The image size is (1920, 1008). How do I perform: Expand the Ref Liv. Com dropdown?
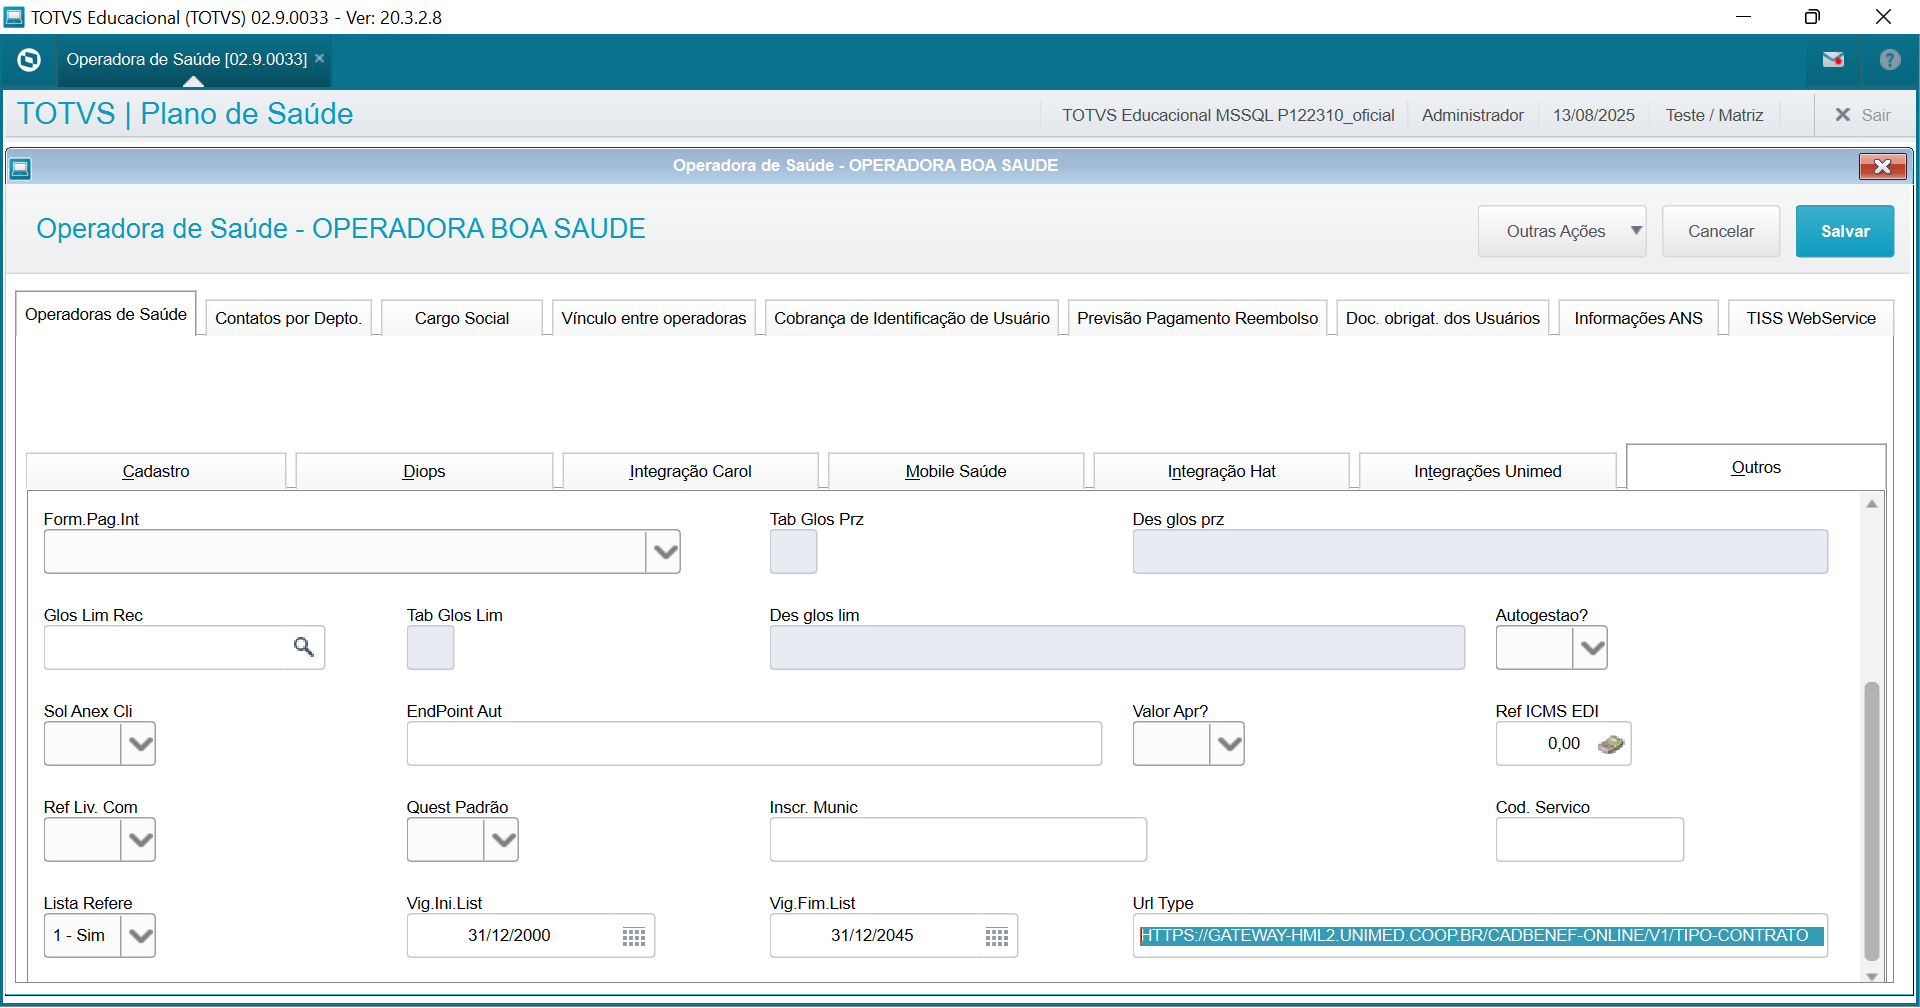tap(139, 840)
